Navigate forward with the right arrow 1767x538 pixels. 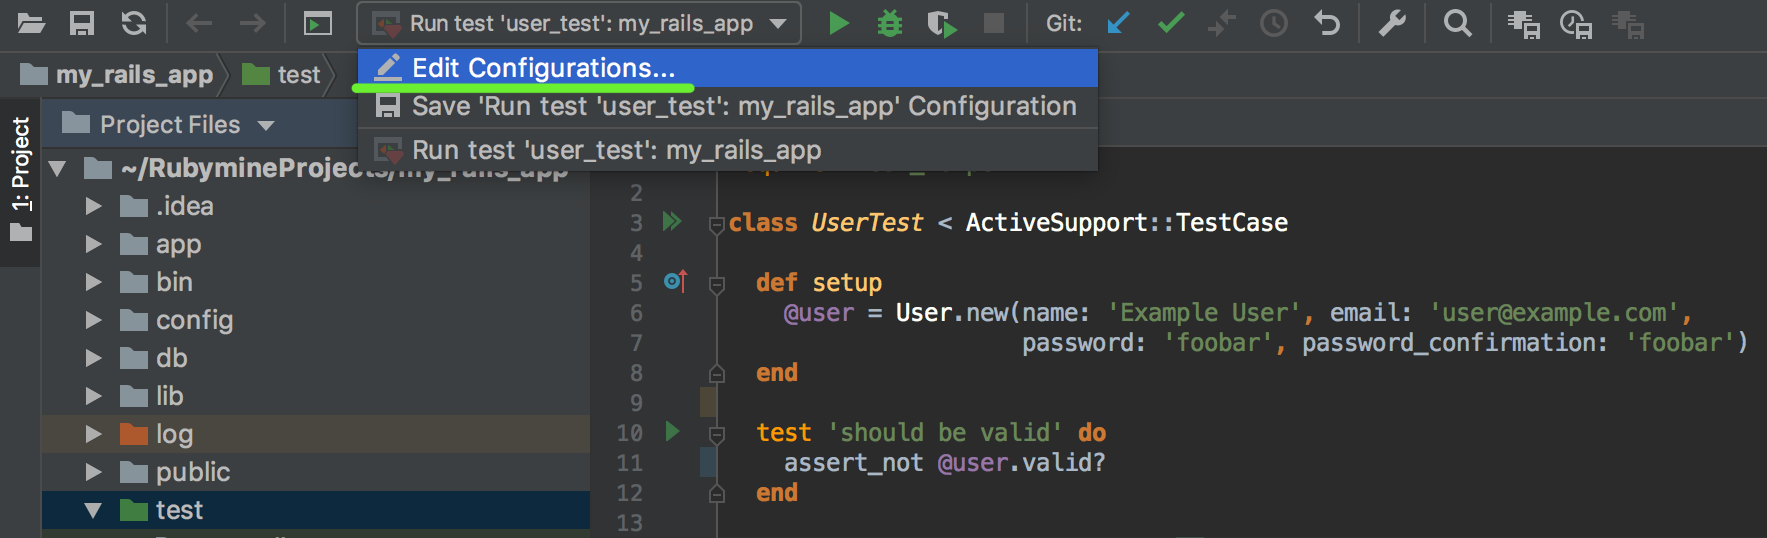253,23
